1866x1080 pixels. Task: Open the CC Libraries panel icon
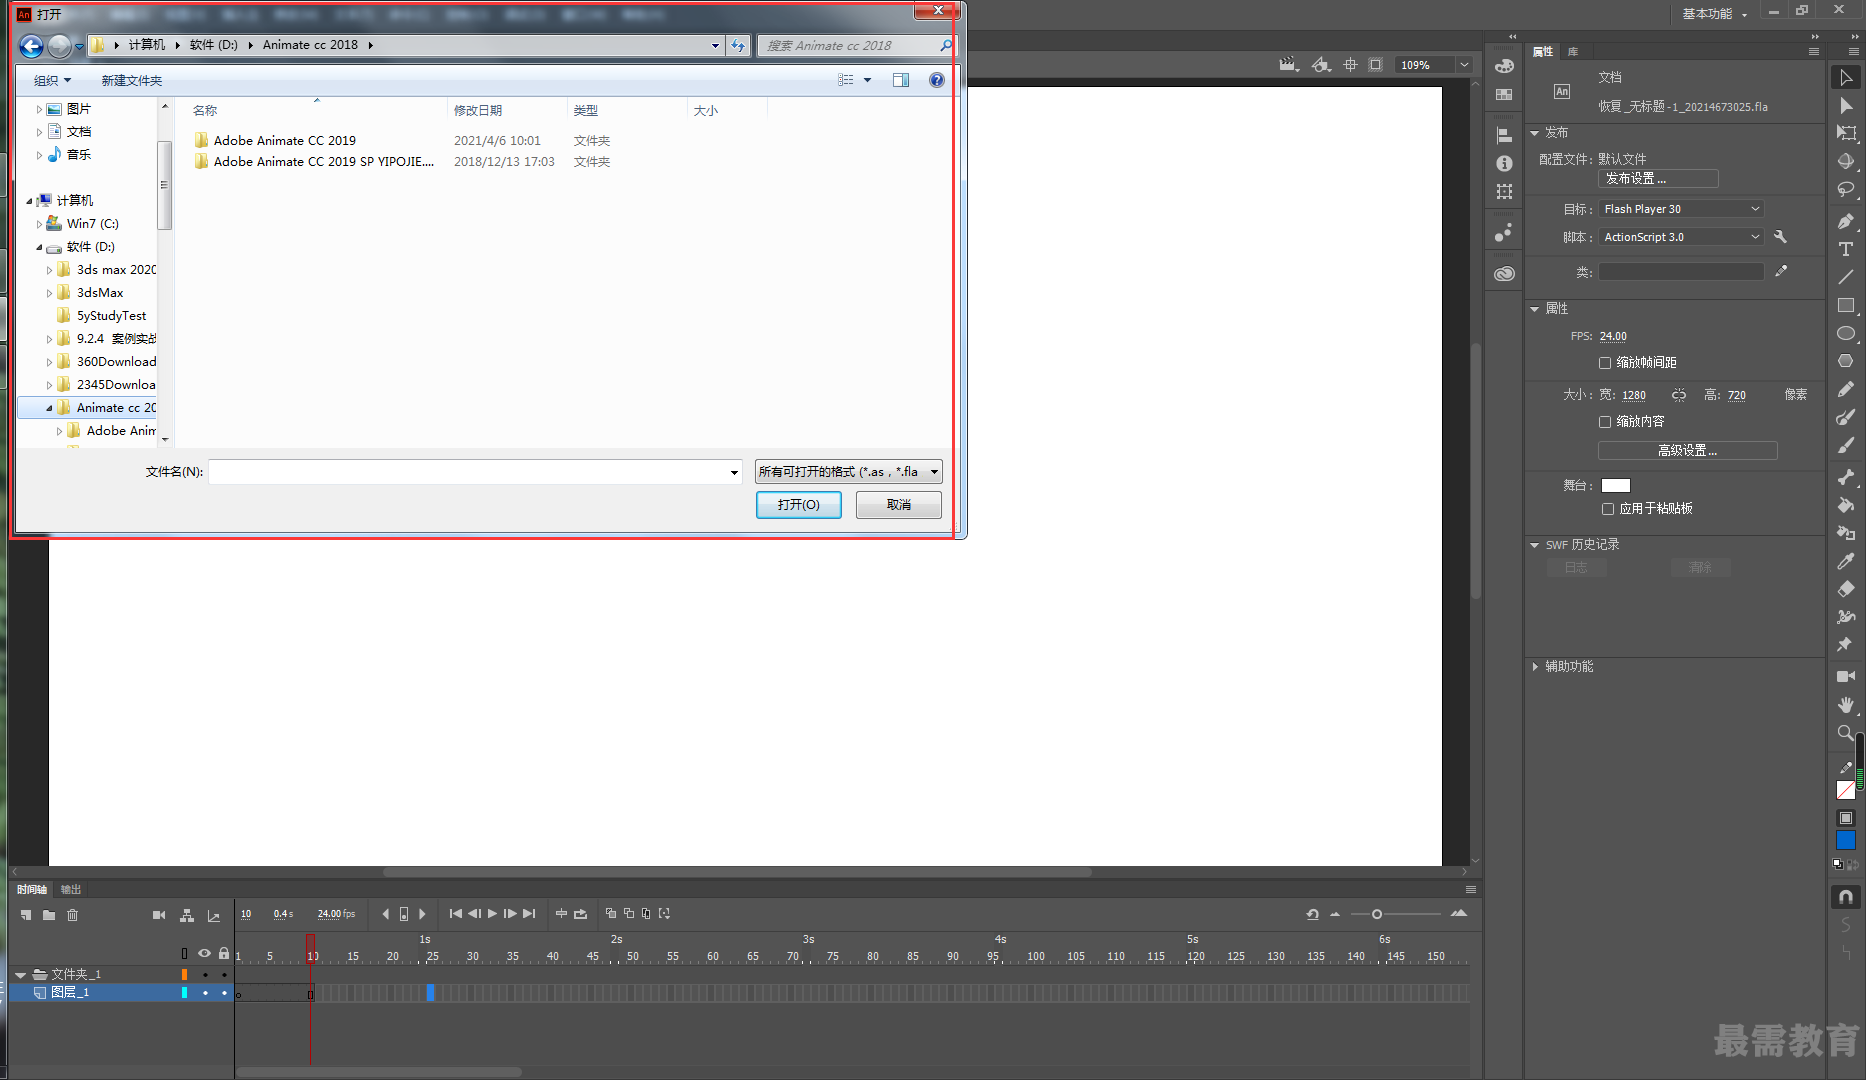[x=1504, y=273]
